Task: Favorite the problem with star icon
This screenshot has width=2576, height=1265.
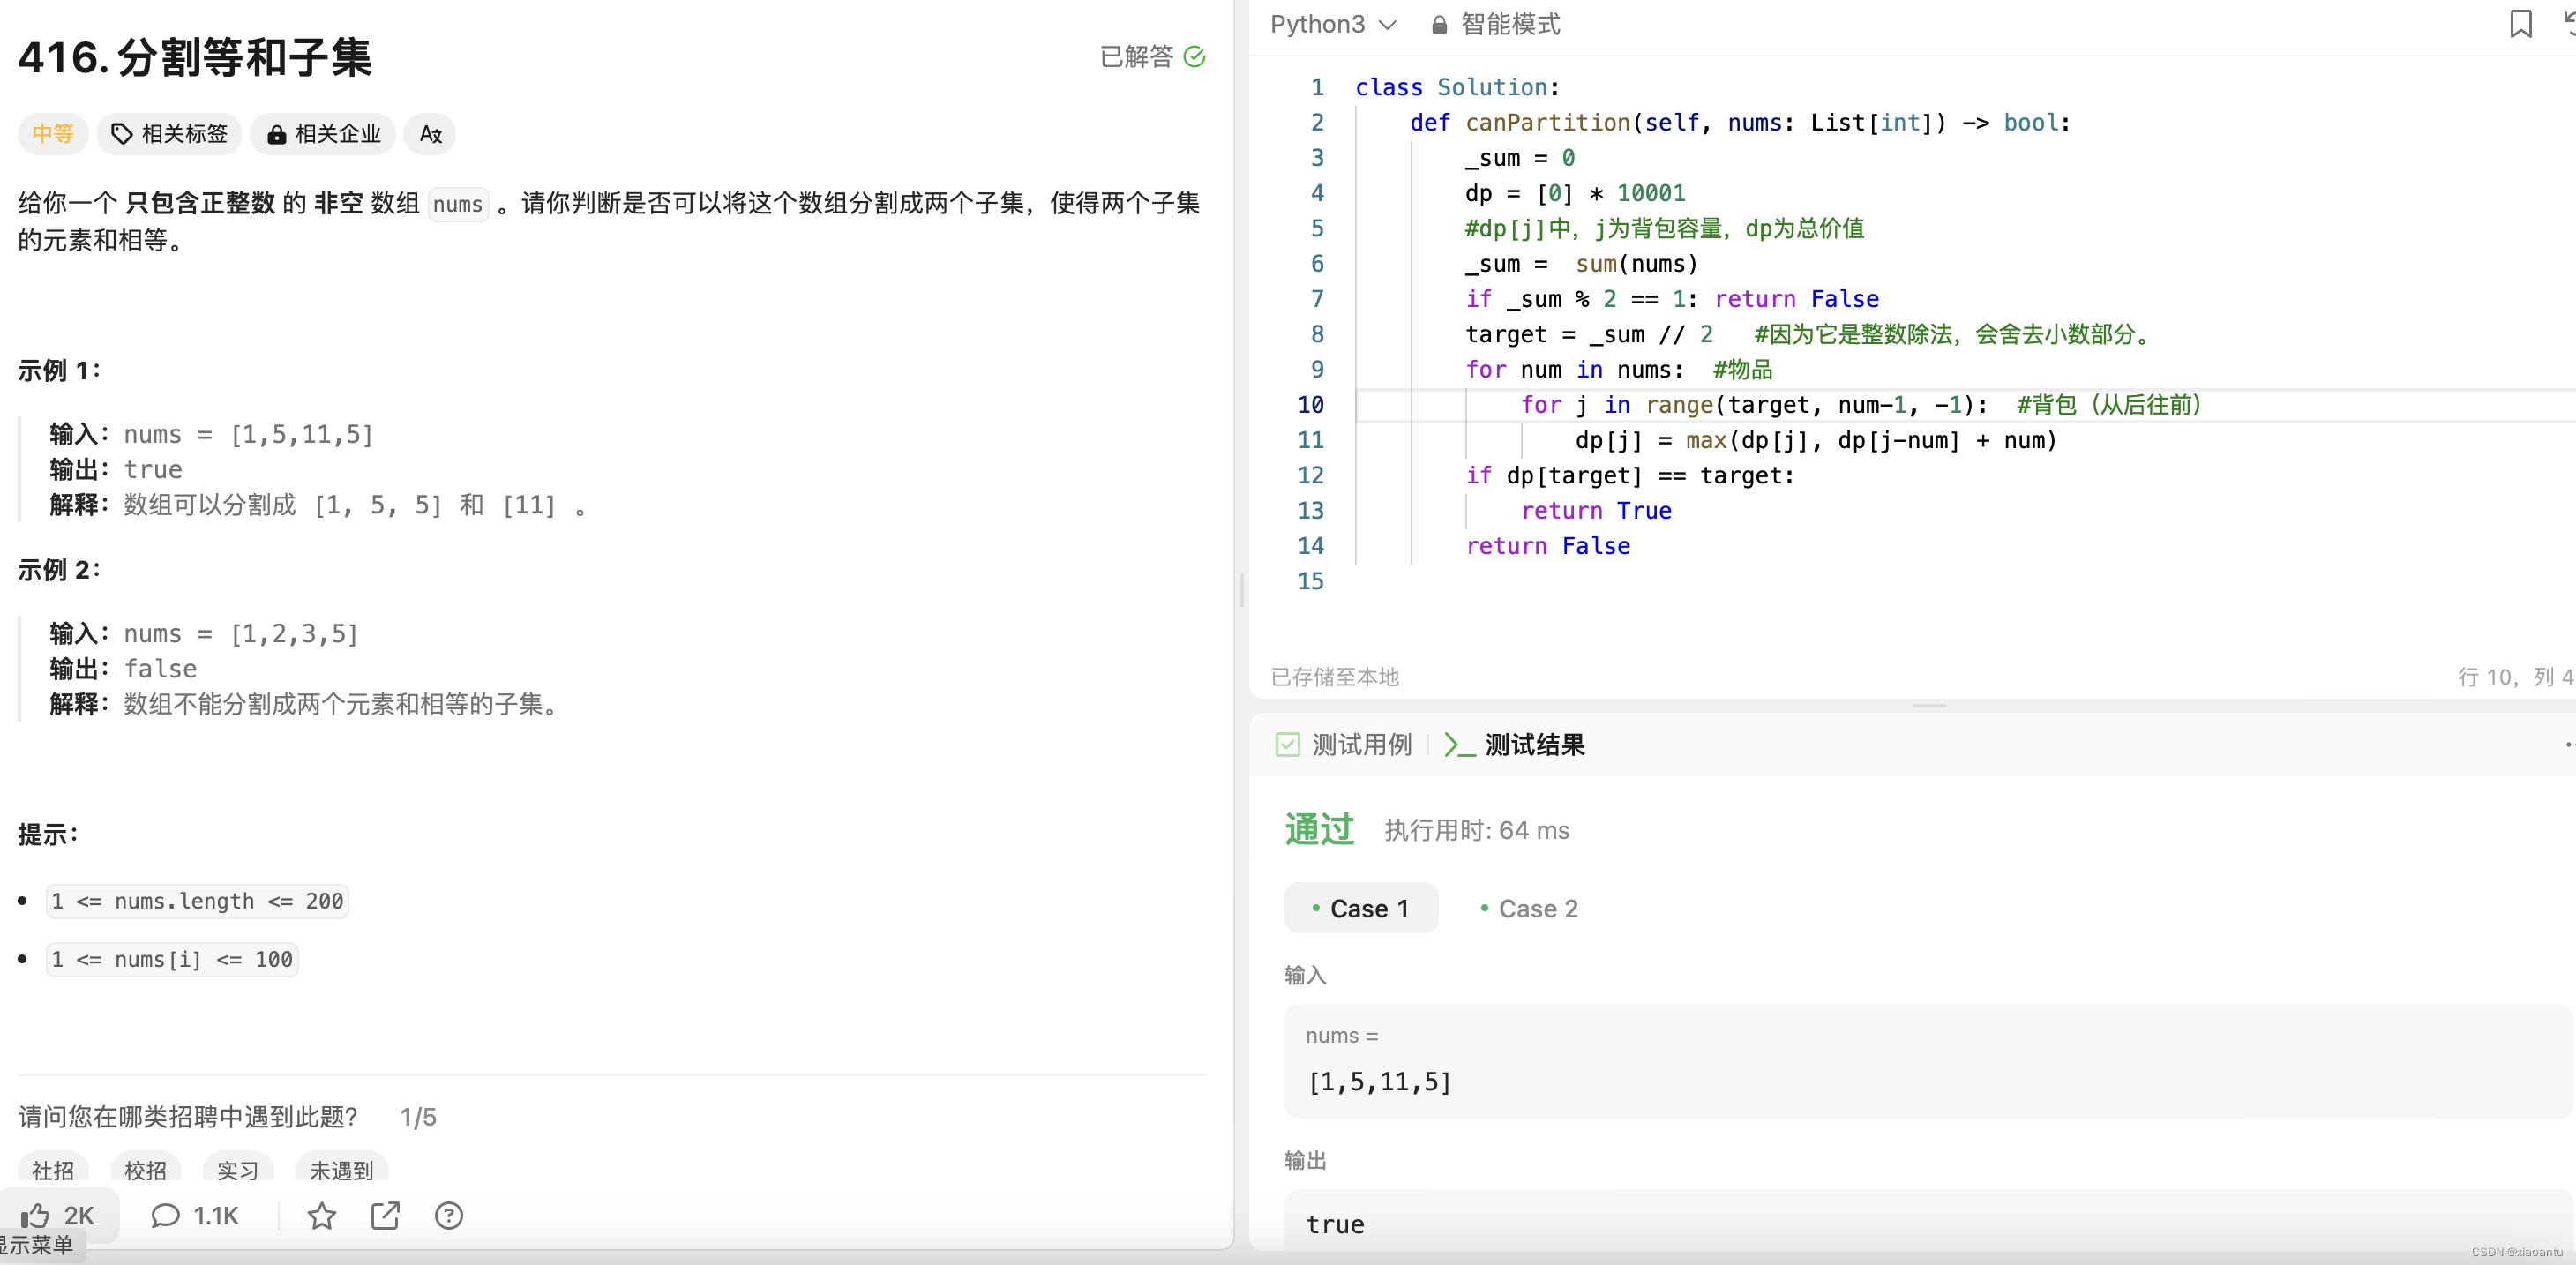Action: 321,1215
